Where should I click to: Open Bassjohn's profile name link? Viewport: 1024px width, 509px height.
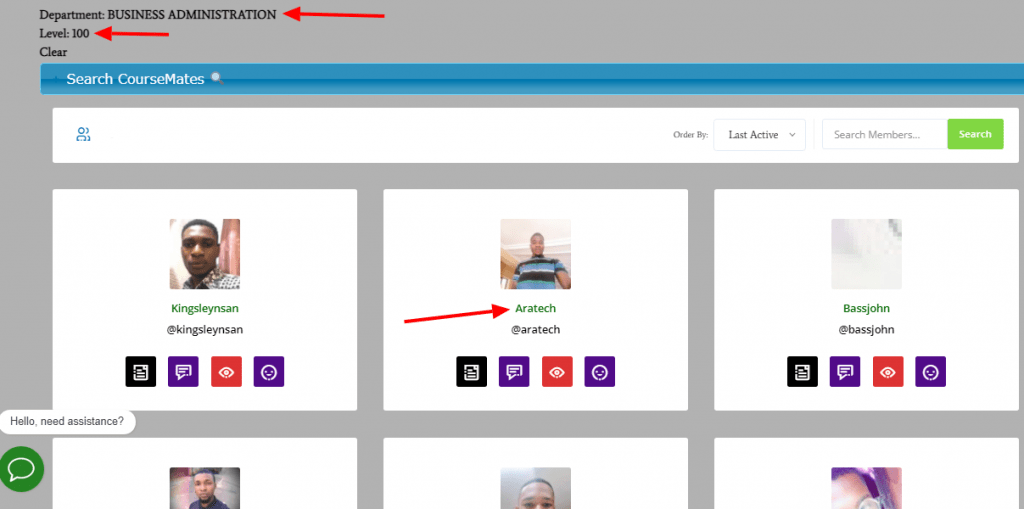[866, 308]
